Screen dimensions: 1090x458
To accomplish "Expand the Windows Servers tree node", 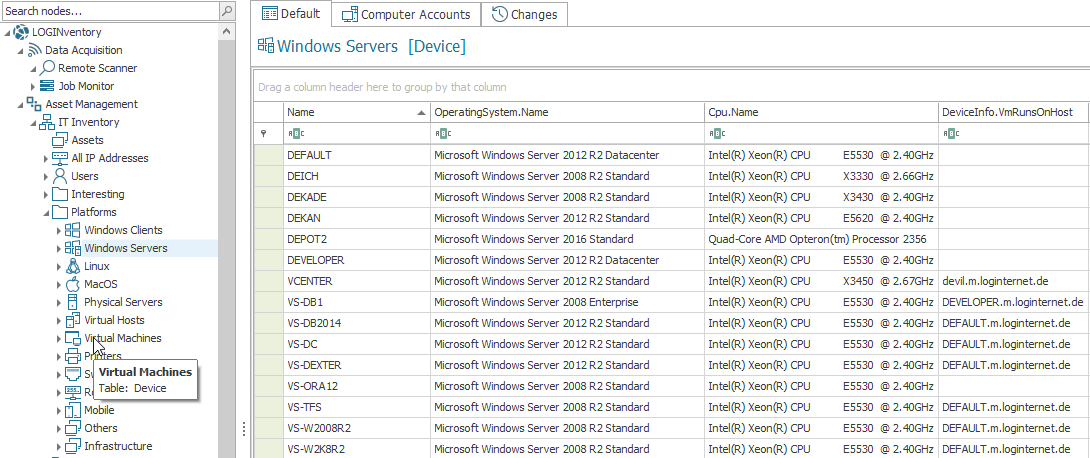I will tap(58, 248).
